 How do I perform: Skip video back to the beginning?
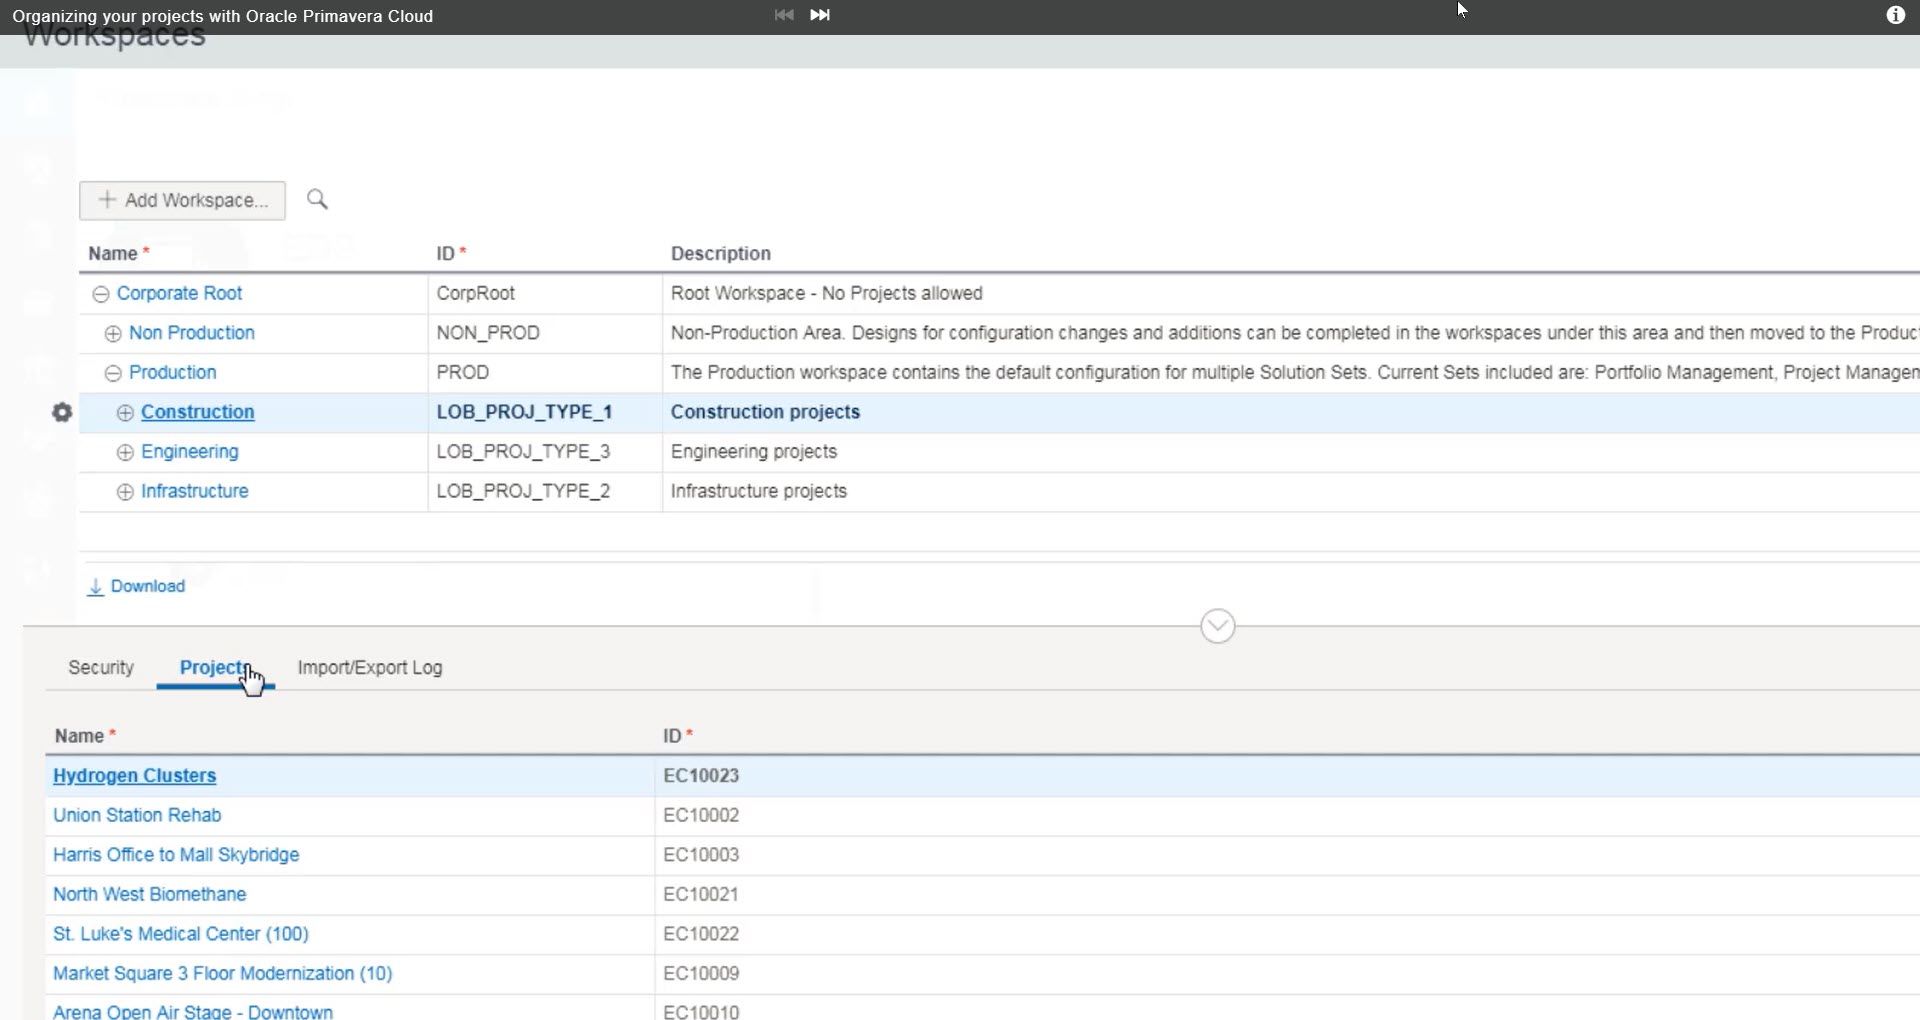point(783,15)
